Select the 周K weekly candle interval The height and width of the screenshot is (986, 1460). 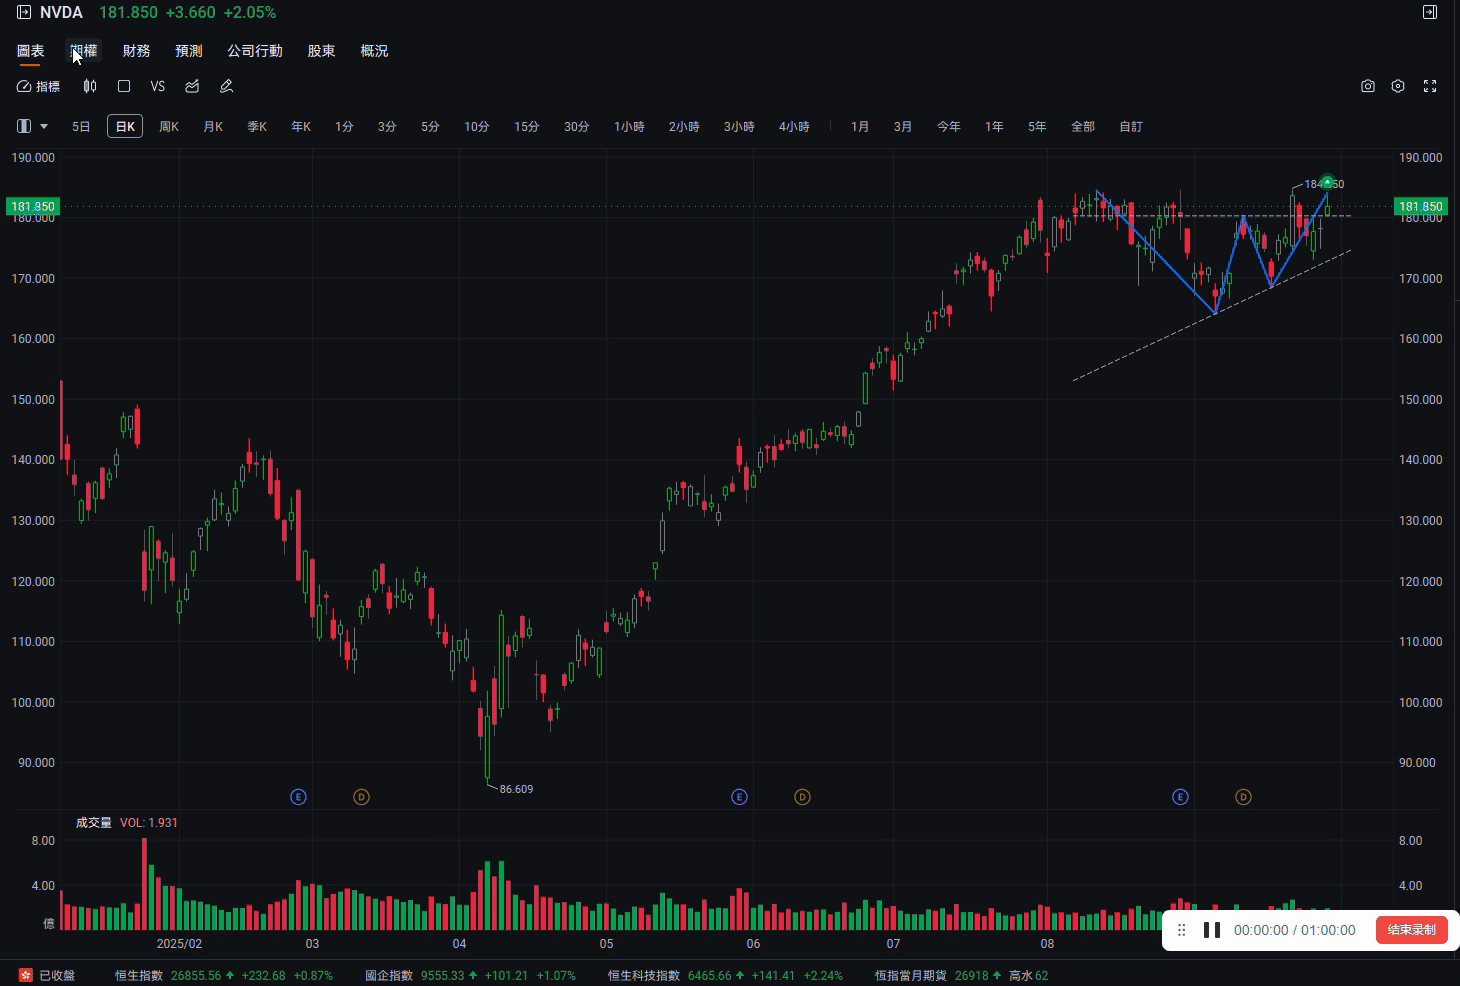(x=169, y=127)
